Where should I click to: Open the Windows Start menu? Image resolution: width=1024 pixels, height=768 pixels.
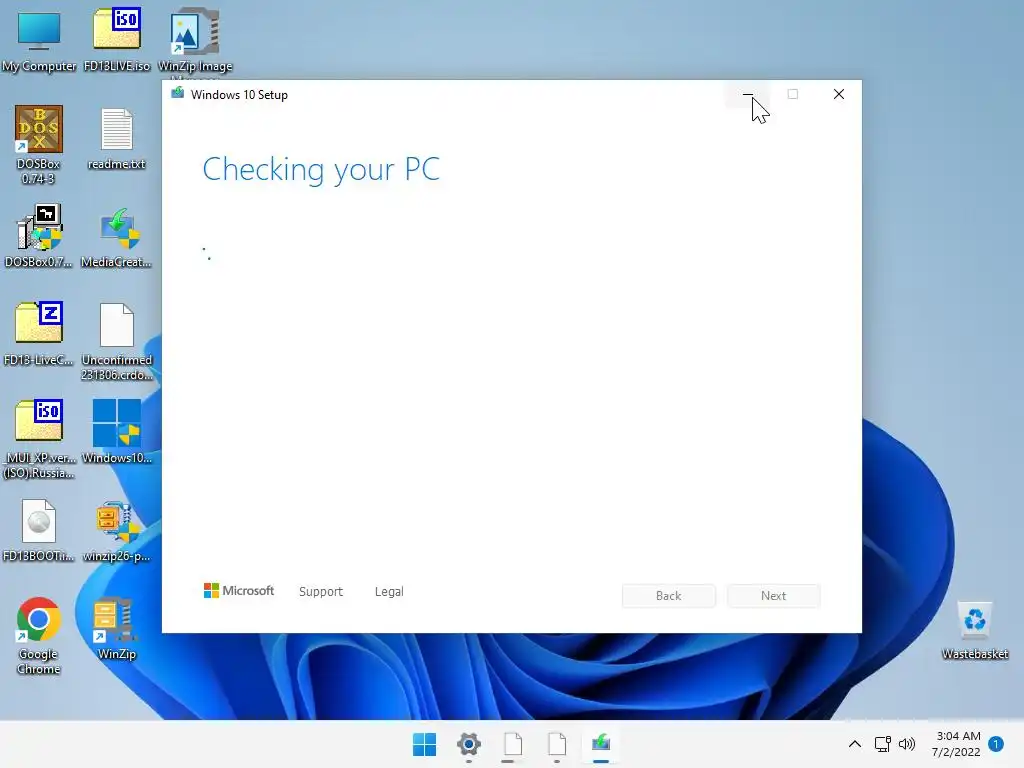tap(424, 744)
